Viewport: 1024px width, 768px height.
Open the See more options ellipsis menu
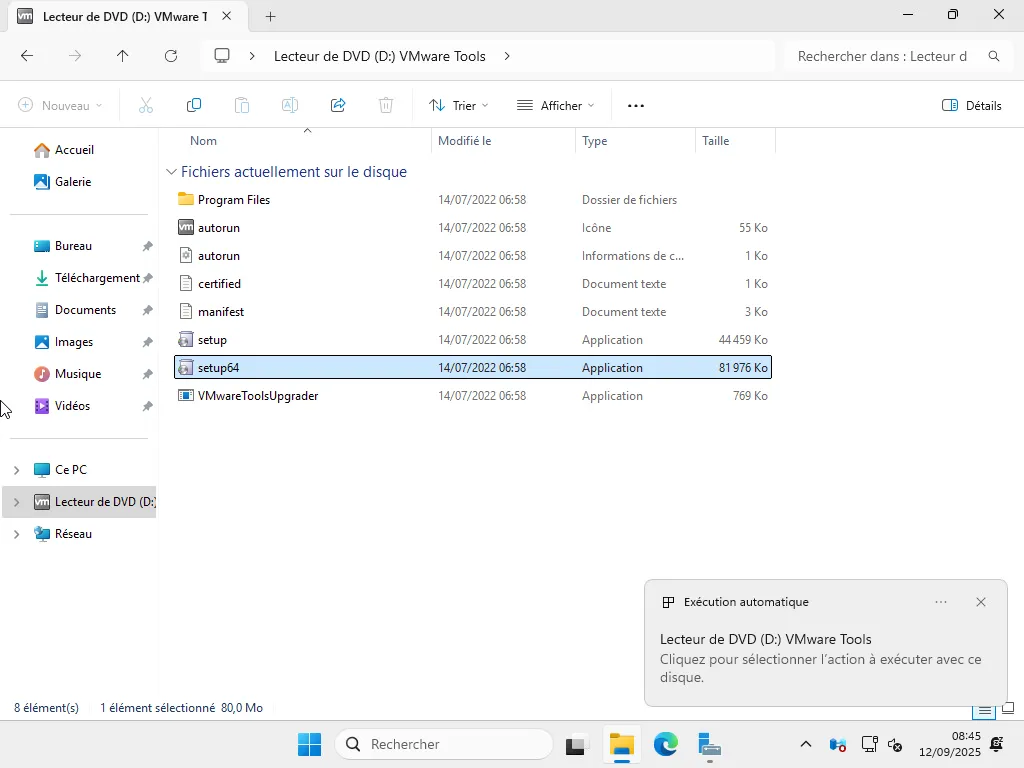[636, 105]
